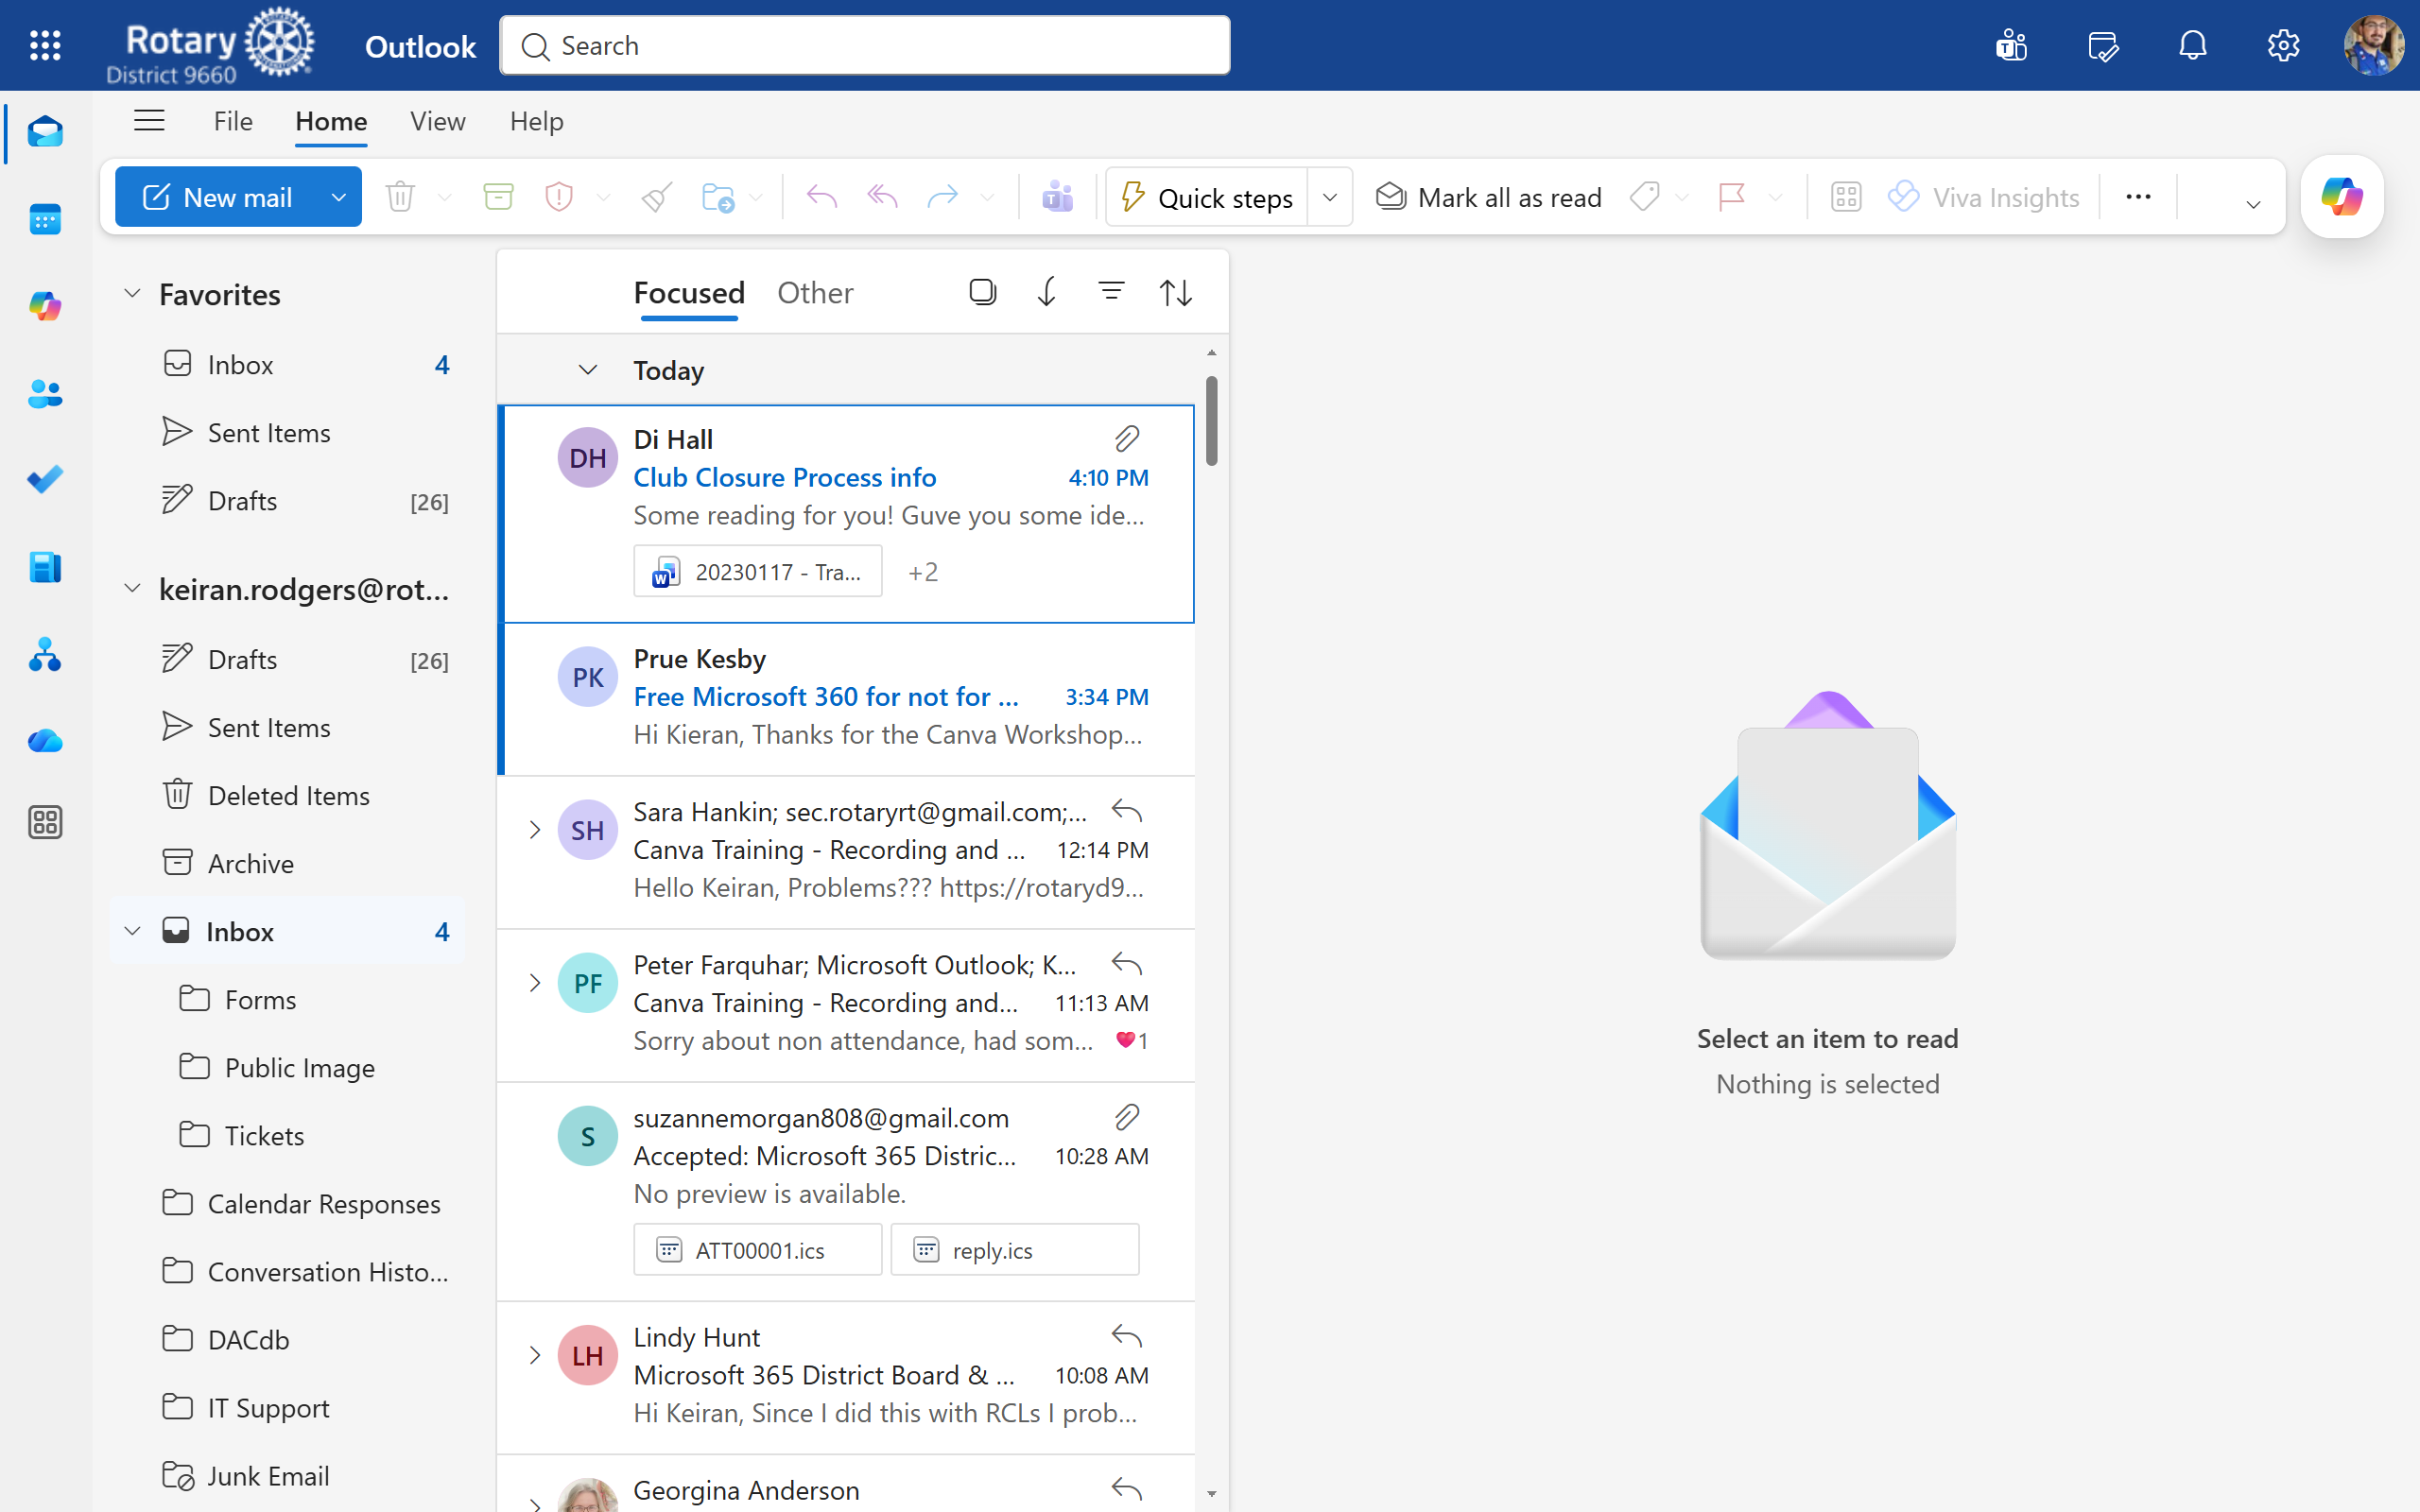Click the sort order arrows in message list
Image resolution: width=2420 pixels, height=1512 pixels.
1176,292
